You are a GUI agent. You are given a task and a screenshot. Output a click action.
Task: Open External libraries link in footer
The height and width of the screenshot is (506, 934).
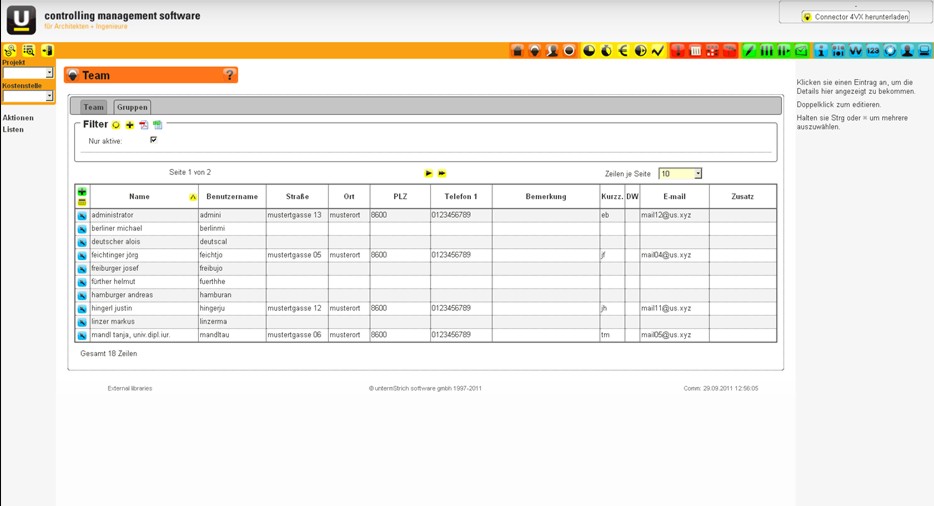(x=130, y=388)
